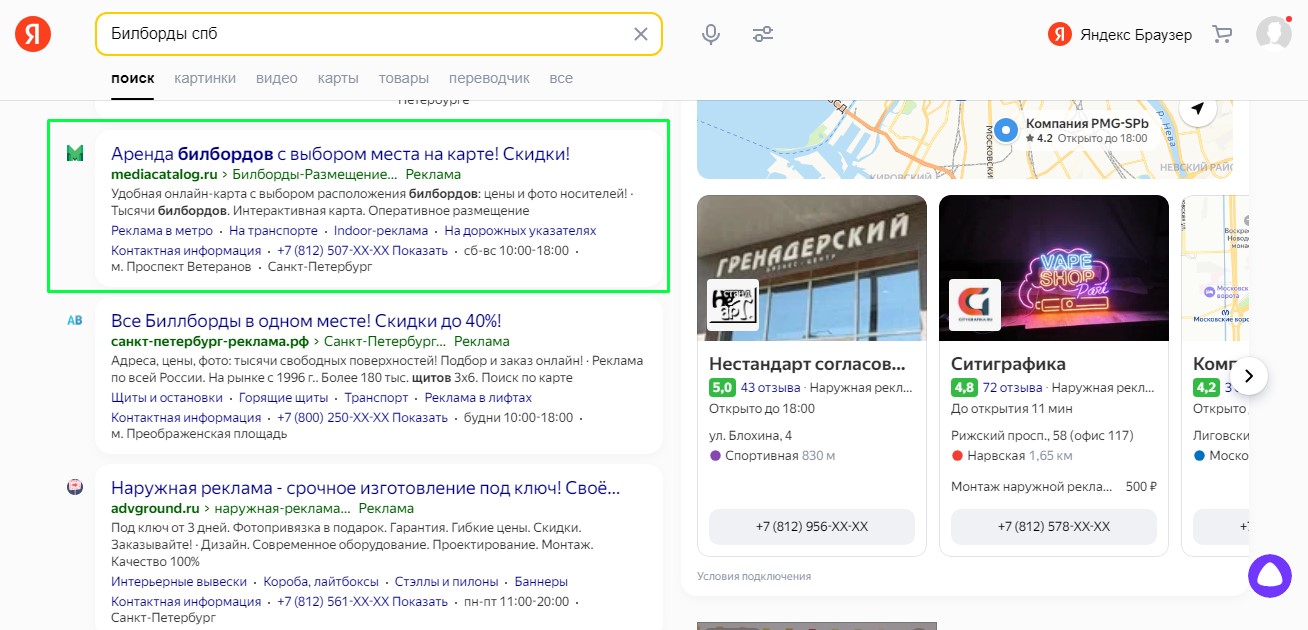Reveal the phone number via Показать
This screenshot has height=630, width=1308.
(x=420, y=250)
